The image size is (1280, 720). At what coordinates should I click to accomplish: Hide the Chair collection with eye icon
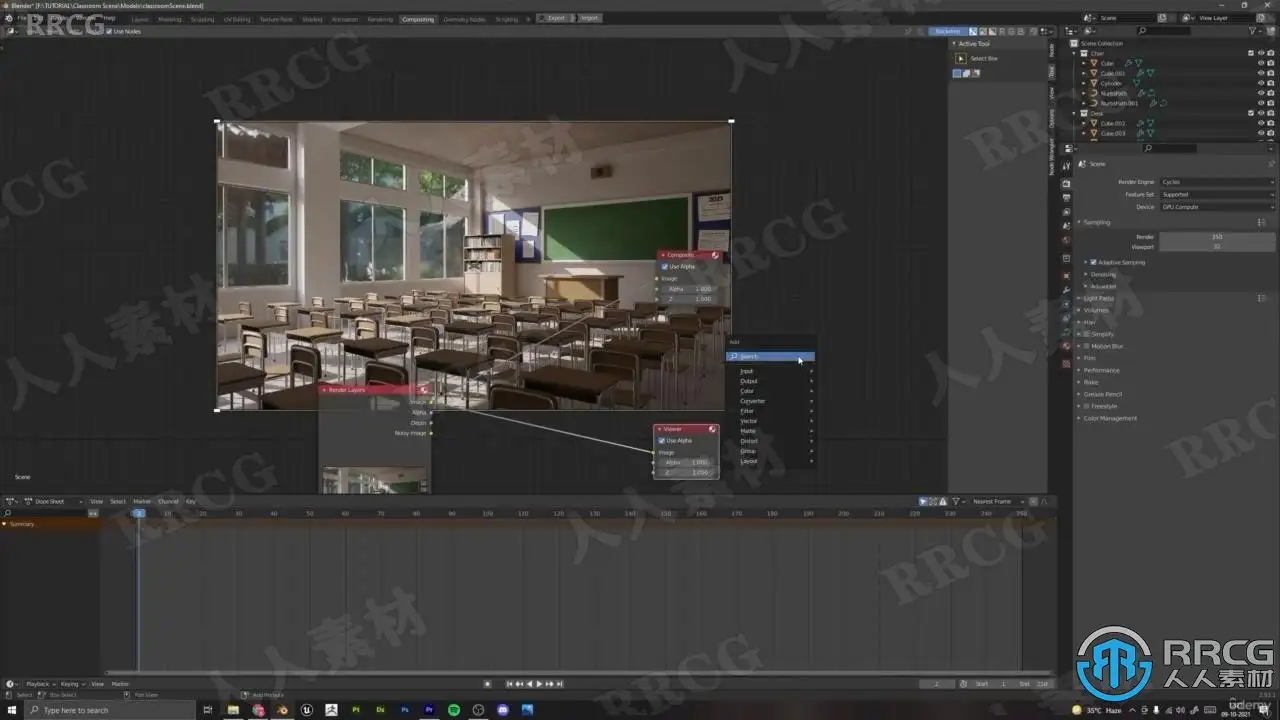pyautogui.click(x=1260, y=53)
